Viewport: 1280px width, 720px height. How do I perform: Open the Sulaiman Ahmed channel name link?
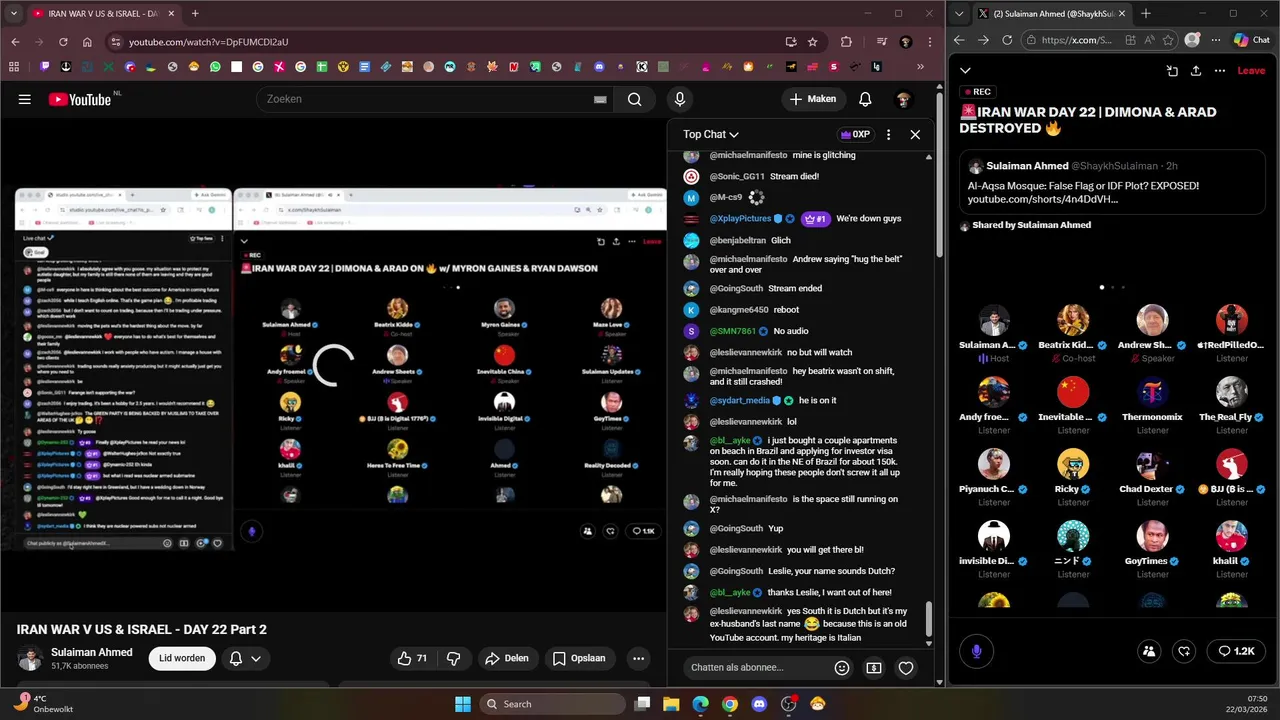point(92,652)
